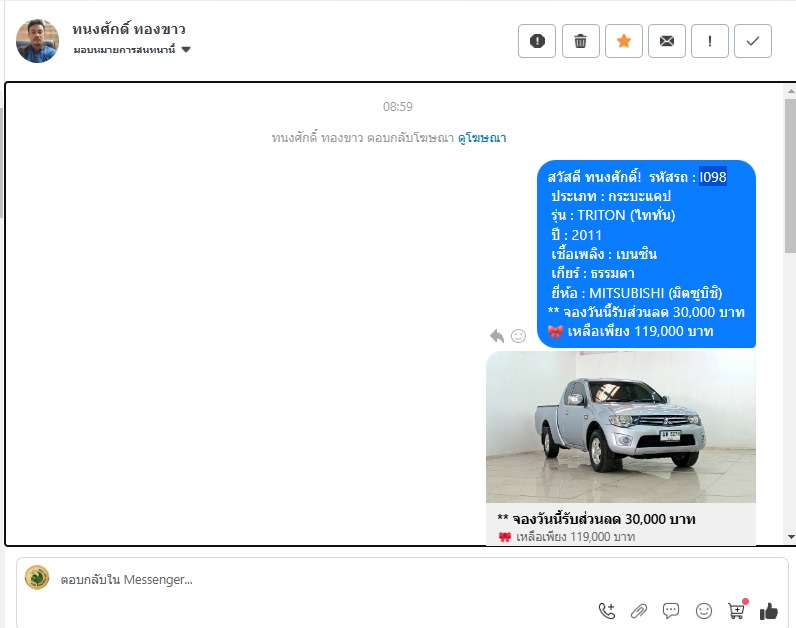This screenshot has width=796, height=628.
Task: Open the shopping cart order icon
Action: [737, 610]
